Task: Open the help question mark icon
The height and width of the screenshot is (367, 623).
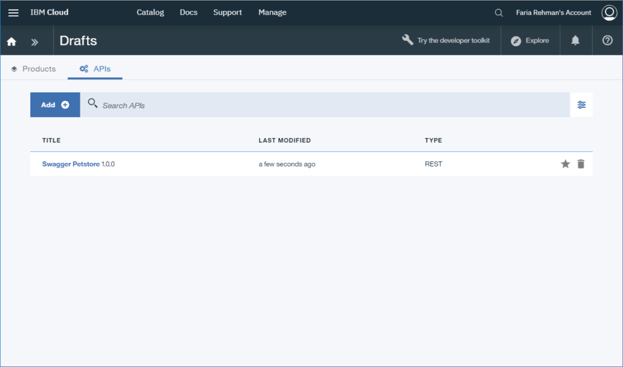Action: (607, 40)
